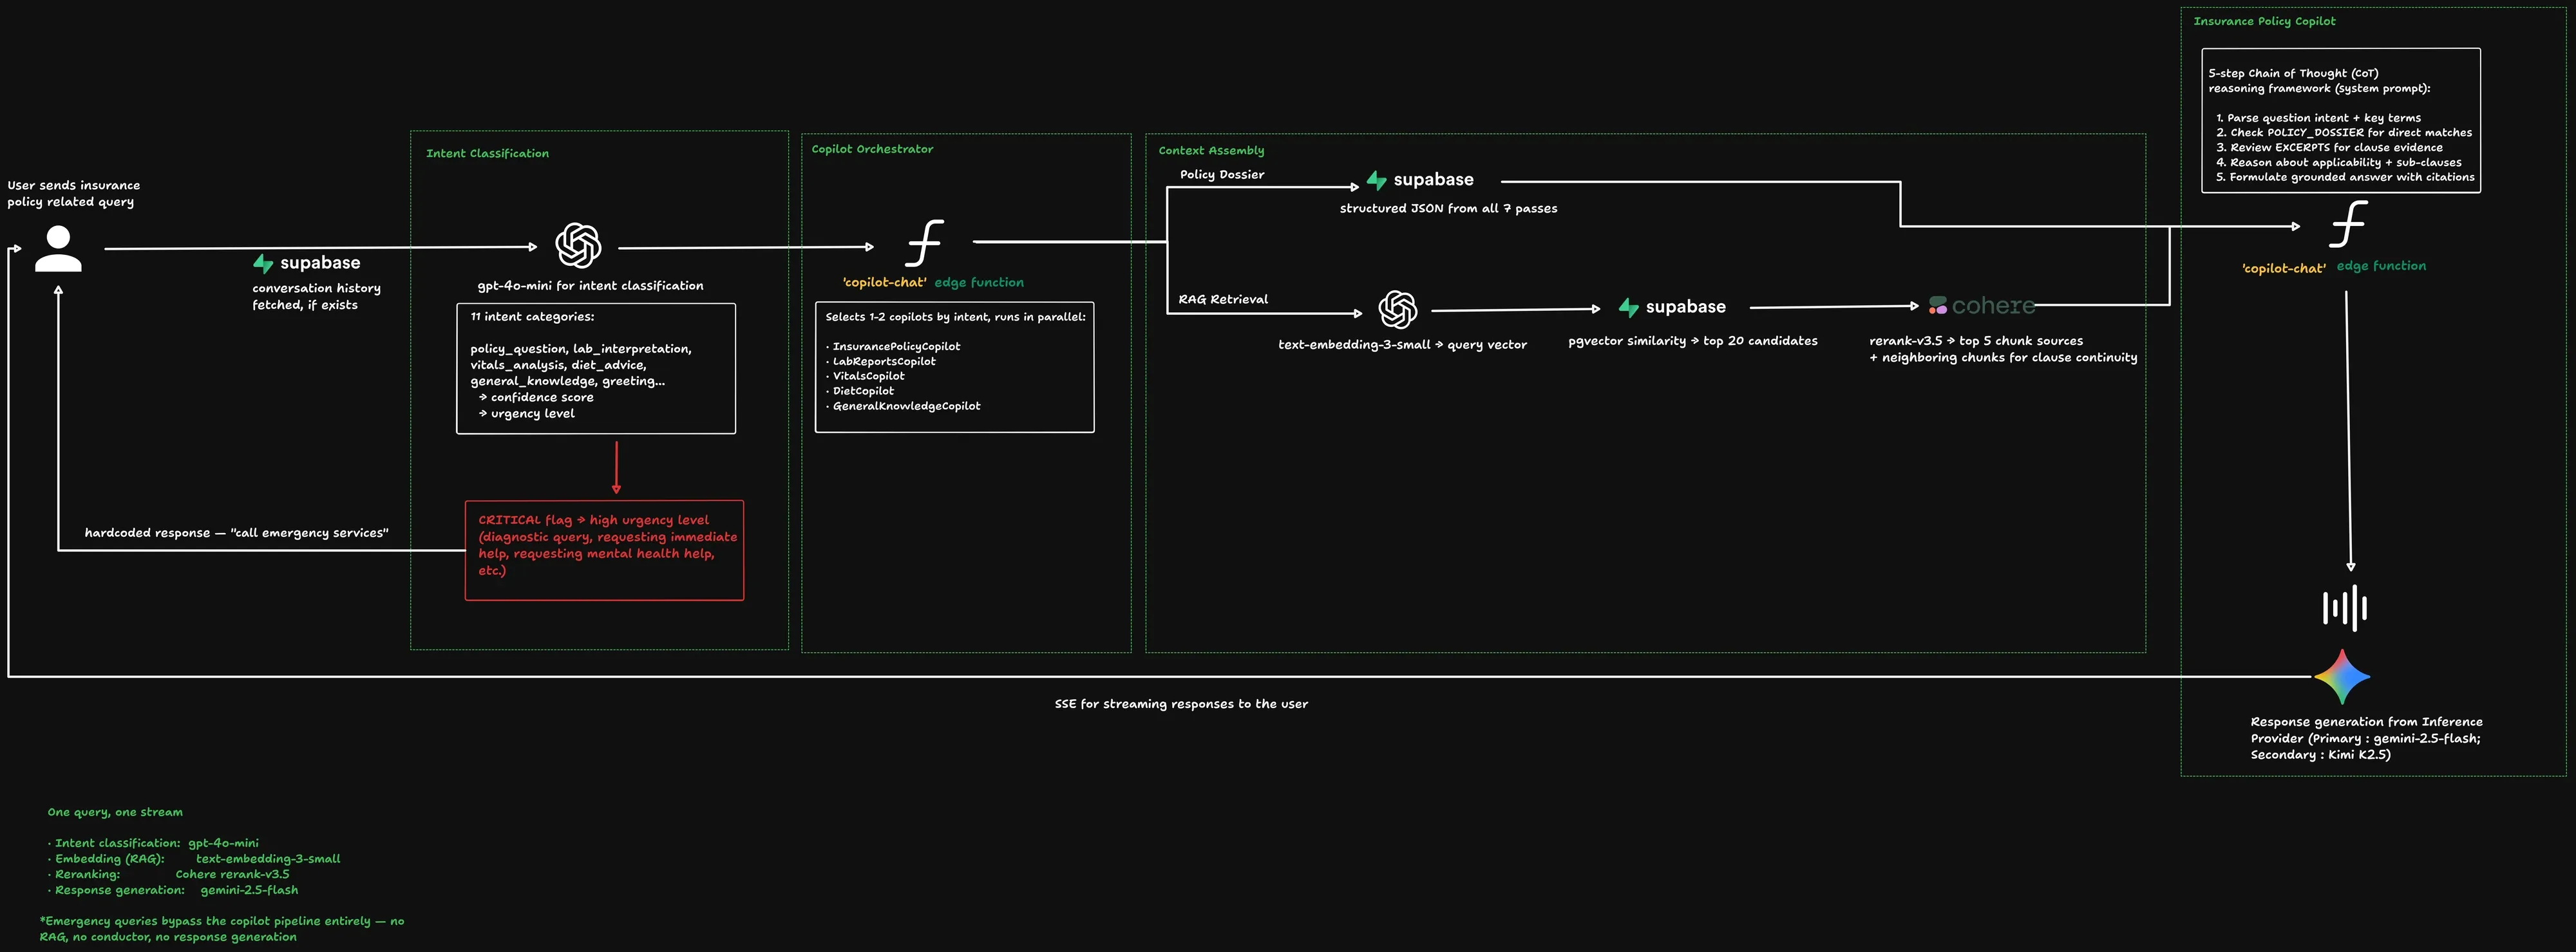Select the red CRITICAL flag box
The height and width of the screenshot is (952, 2576).
pos(604,550)
